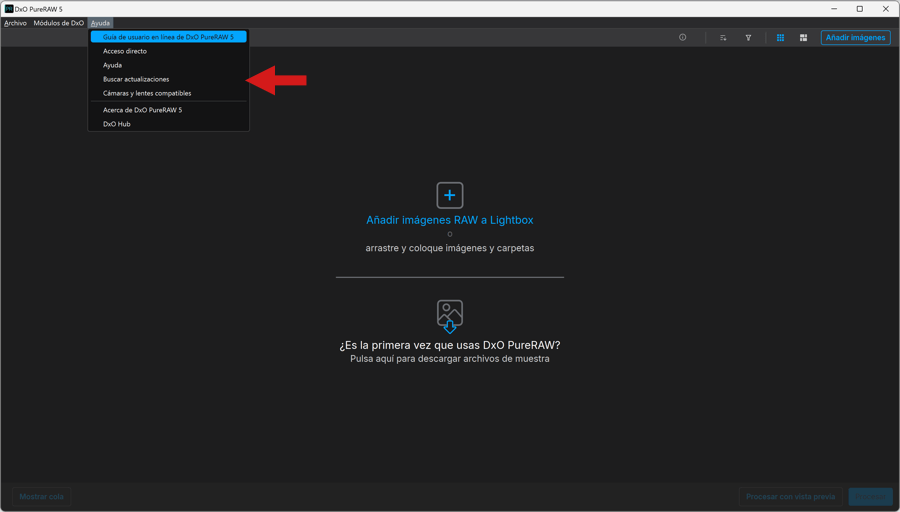The image size is (900, 512).
Task: Click the ¿Es la primera vez que usas DxO PureRAW? text
Action: tap(449, 345)
